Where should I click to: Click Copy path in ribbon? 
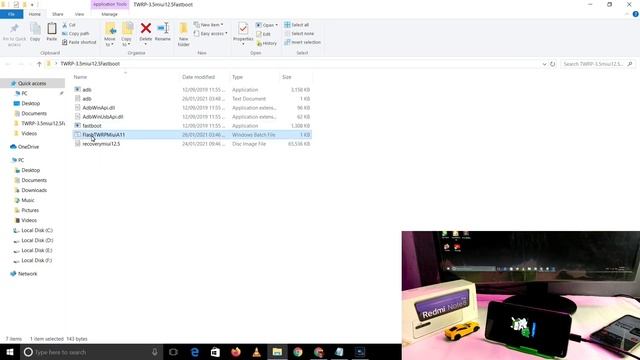tap(76, 33)
